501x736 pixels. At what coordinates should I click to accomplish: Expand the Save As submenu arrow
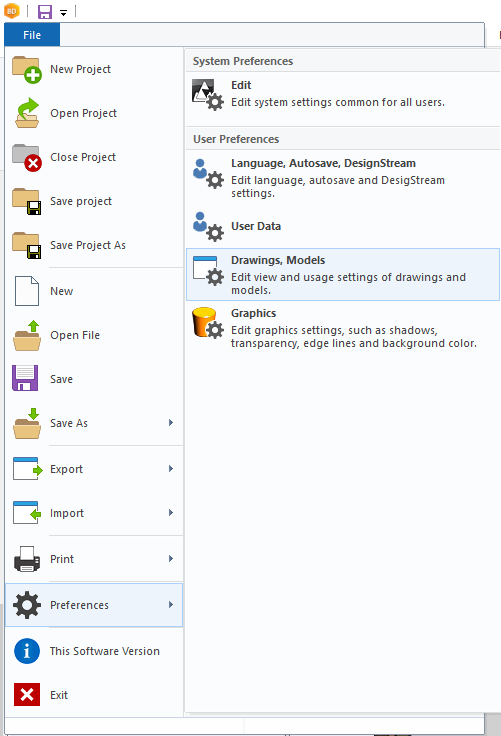pyautogui.click(x=171, y=423)
